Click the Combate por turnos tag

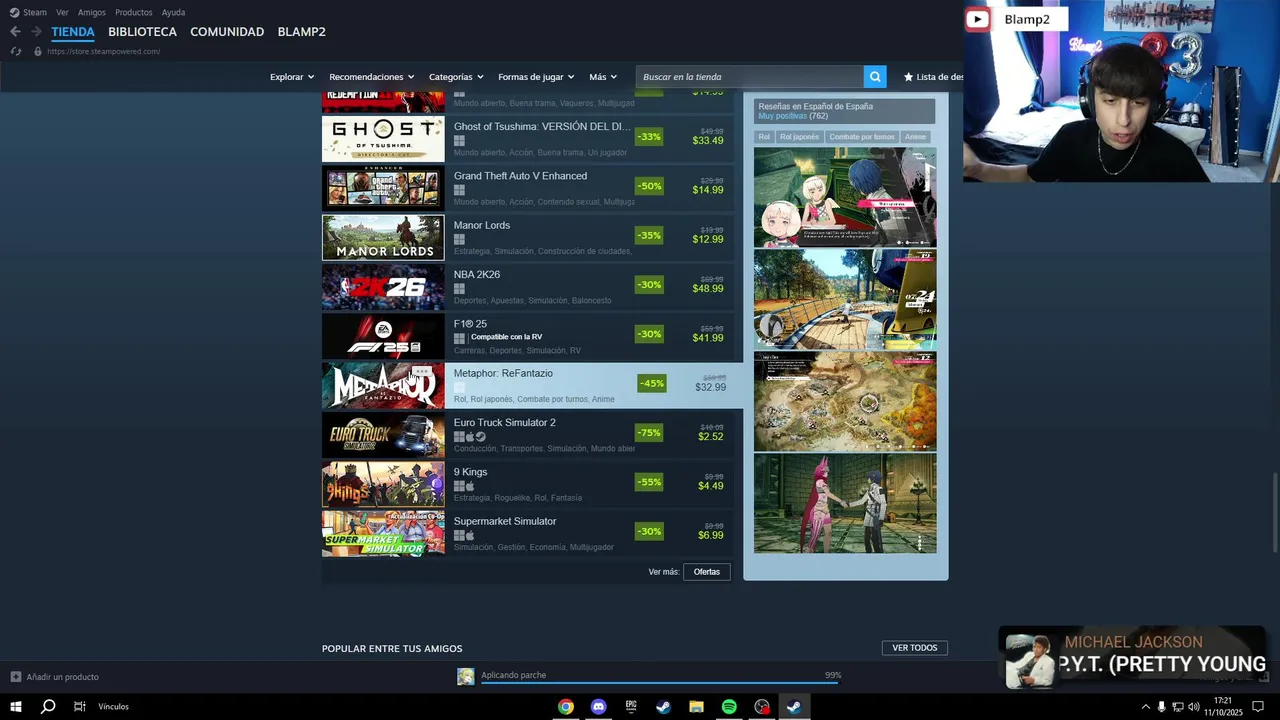(862, 137)
